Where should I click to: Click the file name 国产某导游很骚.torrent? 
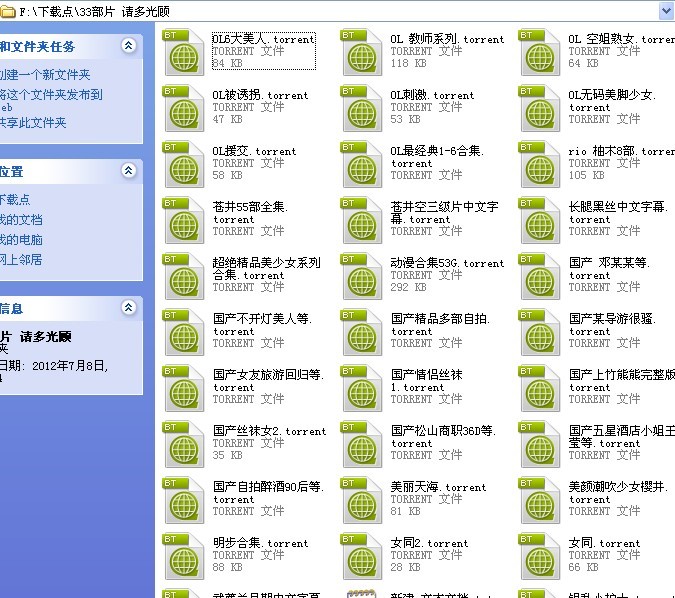[x=612, y=325]
